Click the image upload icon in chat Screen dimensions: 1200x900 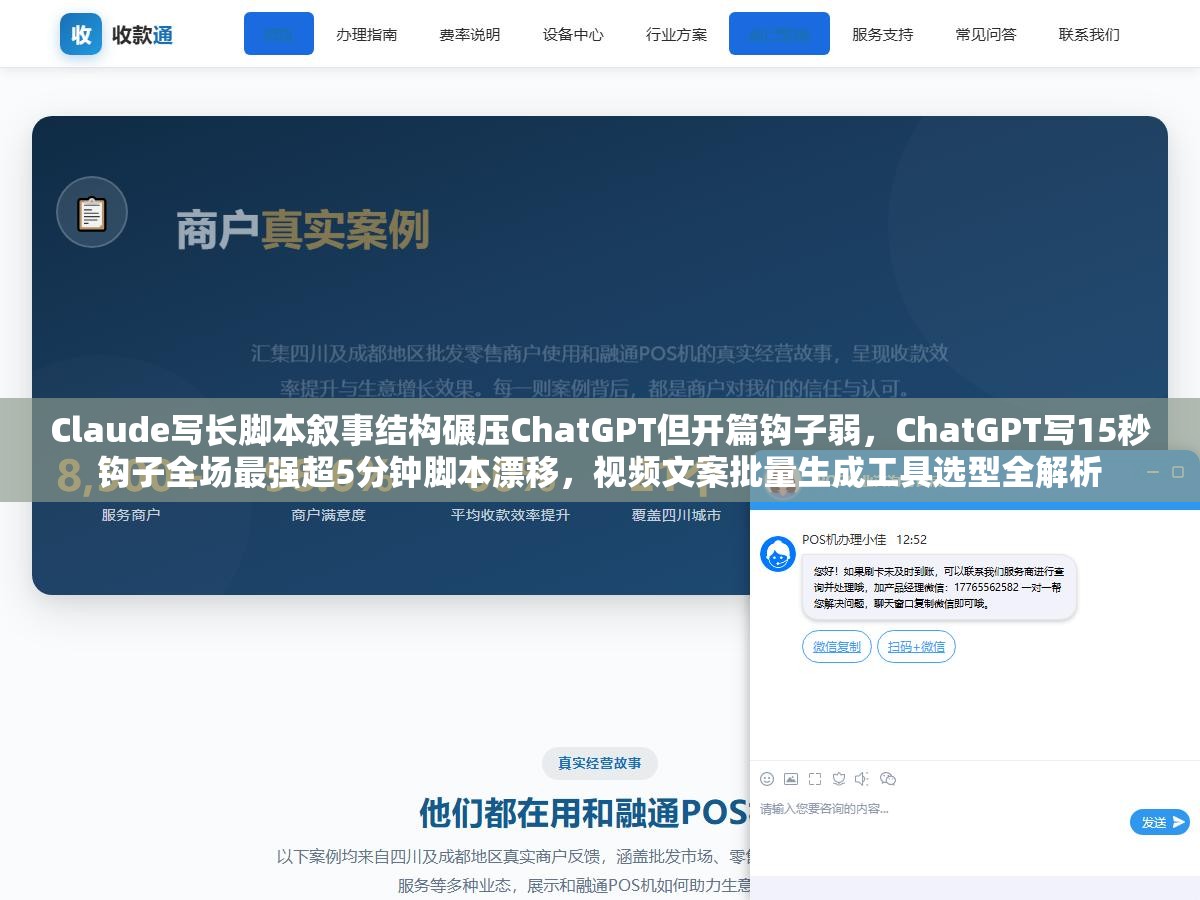point(791,778)
